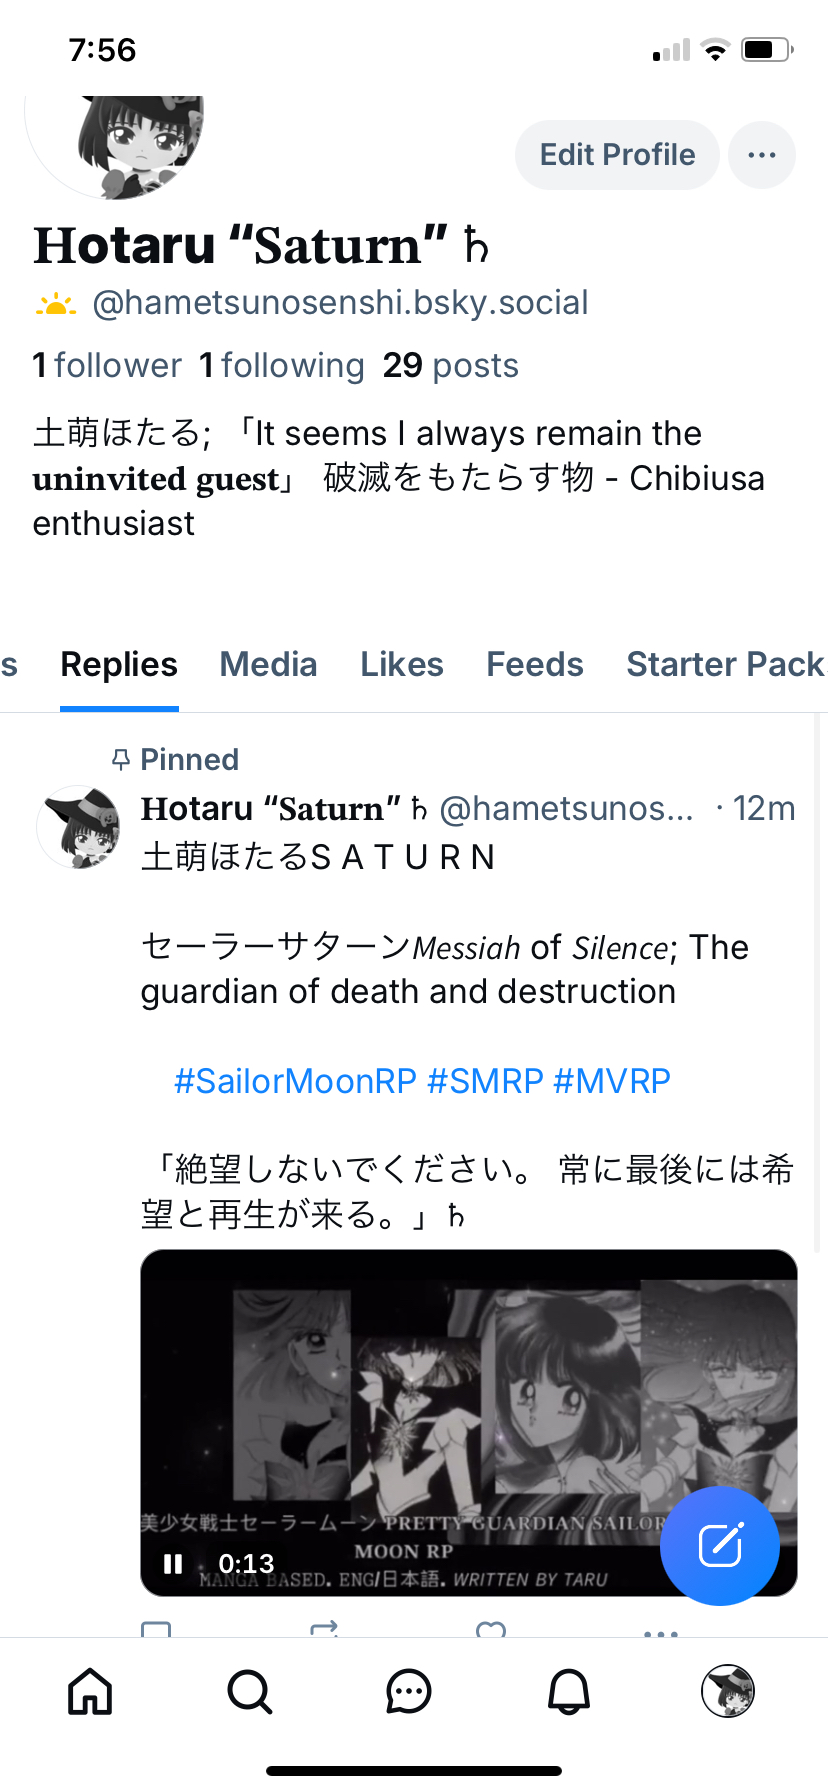Image resolution: width=828 pixels, height=1792 pixels.
Task: Pause the playing video
Action: point(173,1563)
